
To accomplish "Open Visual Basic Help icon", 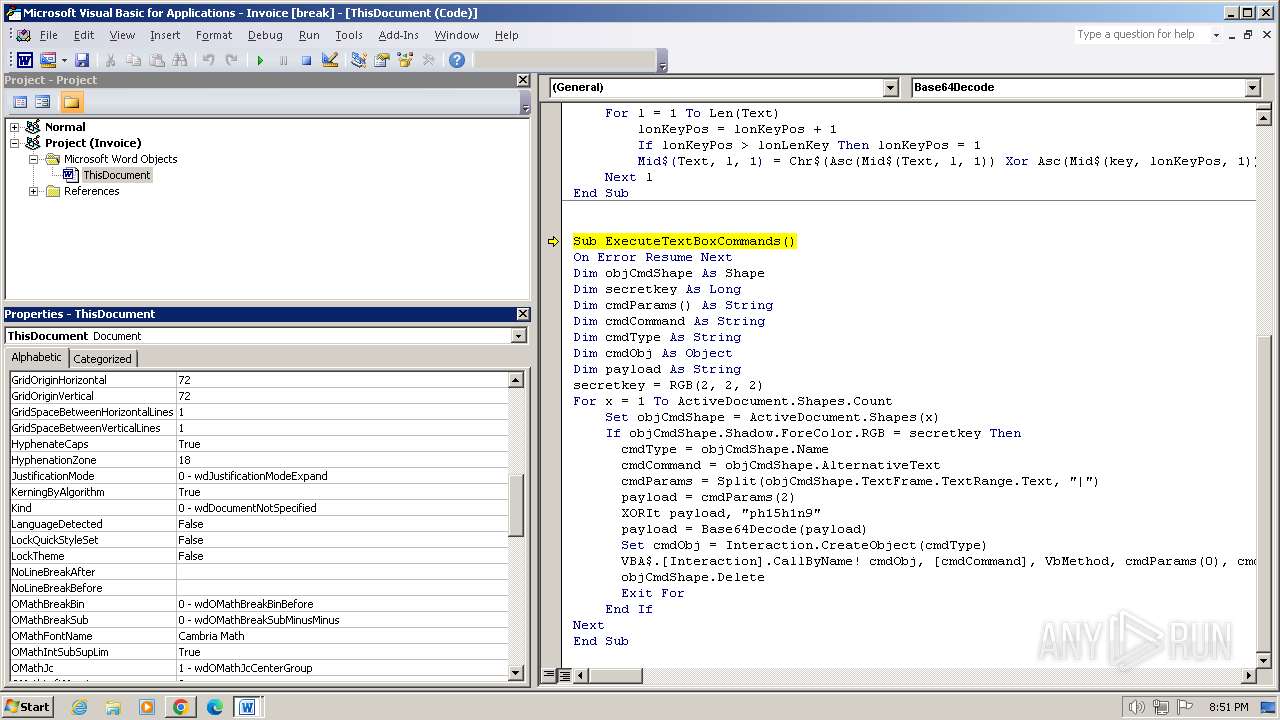I will point(457,60).
